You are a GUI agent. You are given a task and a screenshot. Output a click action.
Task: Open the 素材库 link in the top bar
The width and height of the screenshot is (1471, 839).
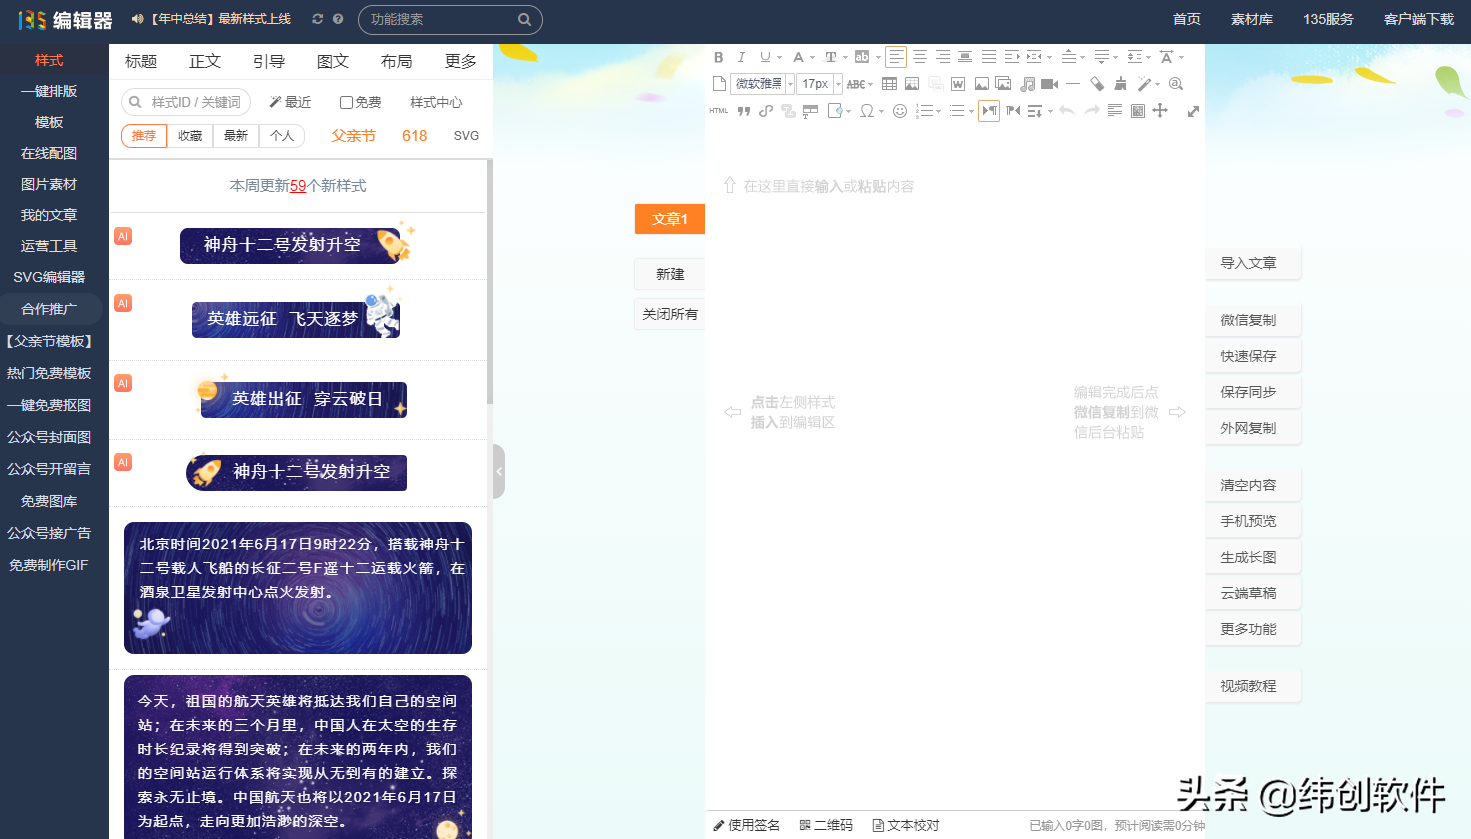pyautogui.click(x=1251, y=18)
